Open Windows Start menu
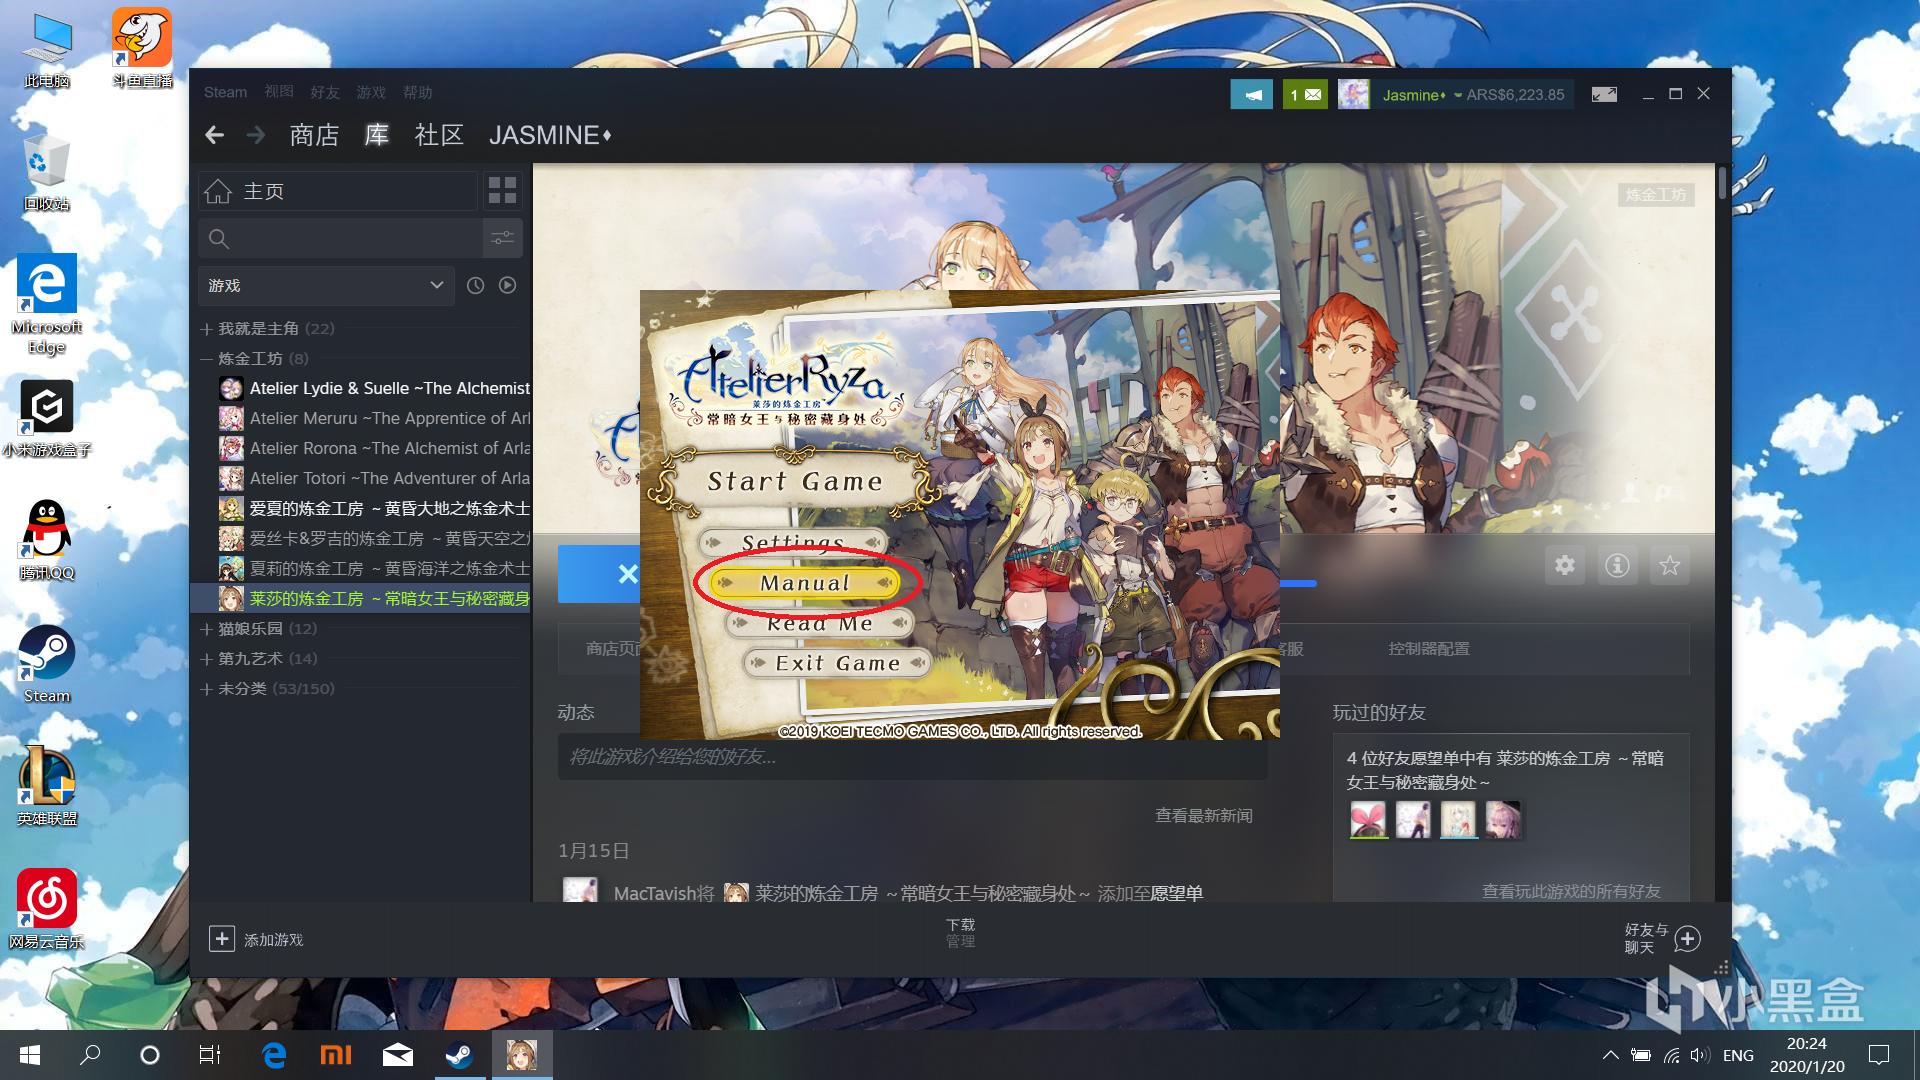 [x=29, y=1055]
